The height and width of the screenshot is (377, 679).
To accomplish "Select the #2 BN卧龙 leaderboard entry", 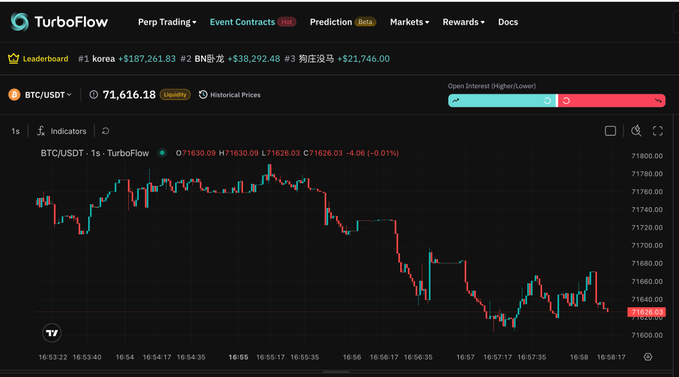I will 230,59.
